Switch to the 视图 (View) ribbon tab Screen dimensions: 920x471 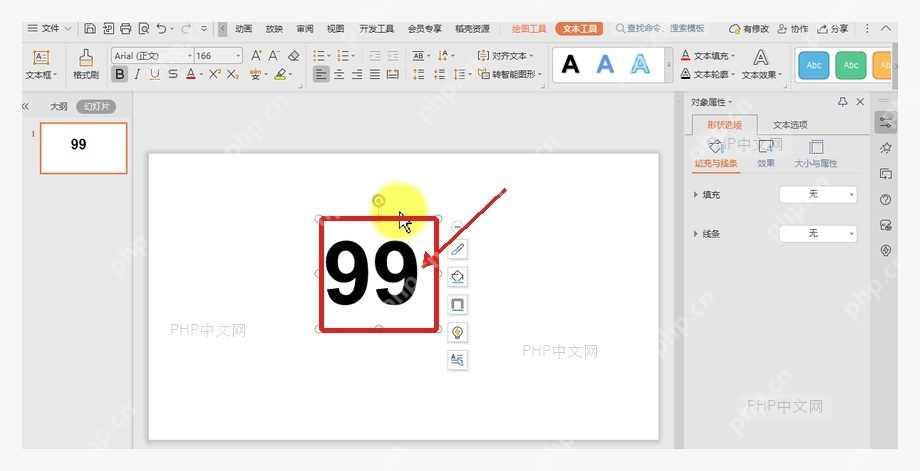click(335, 28)
